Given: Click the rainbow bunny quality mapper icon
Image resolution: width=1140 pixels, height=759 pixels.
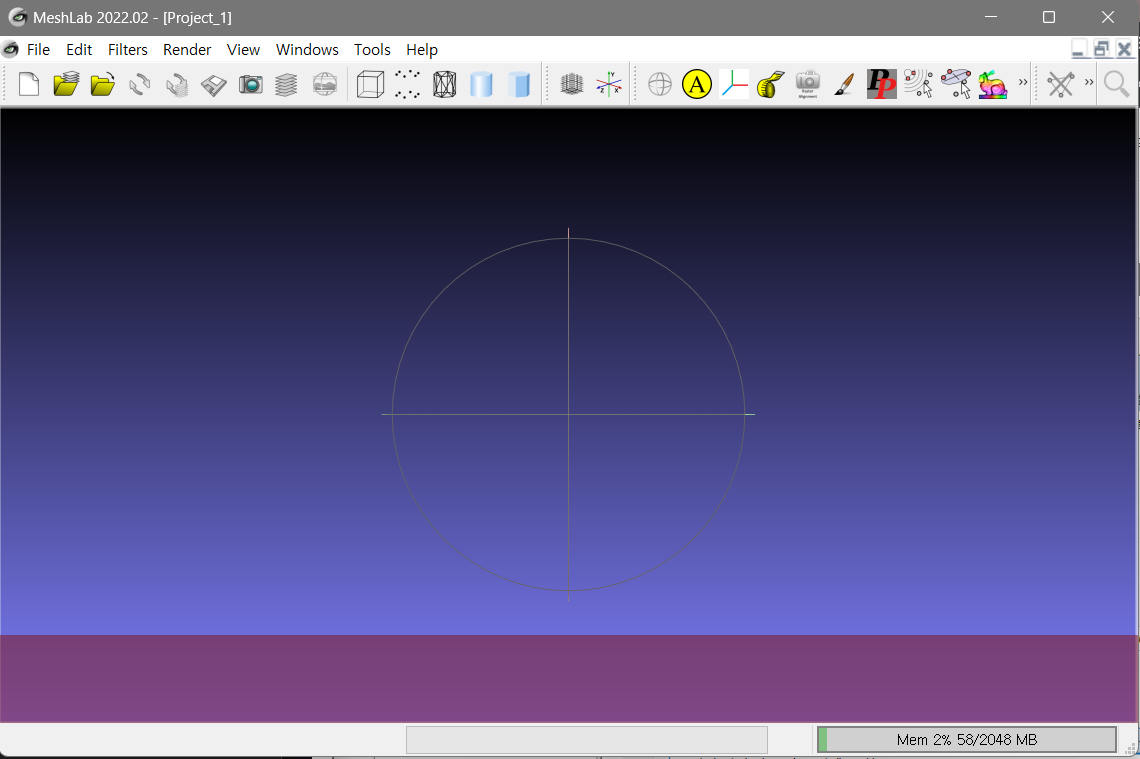Looking at the screenshot, I should [x=993, y=85].
